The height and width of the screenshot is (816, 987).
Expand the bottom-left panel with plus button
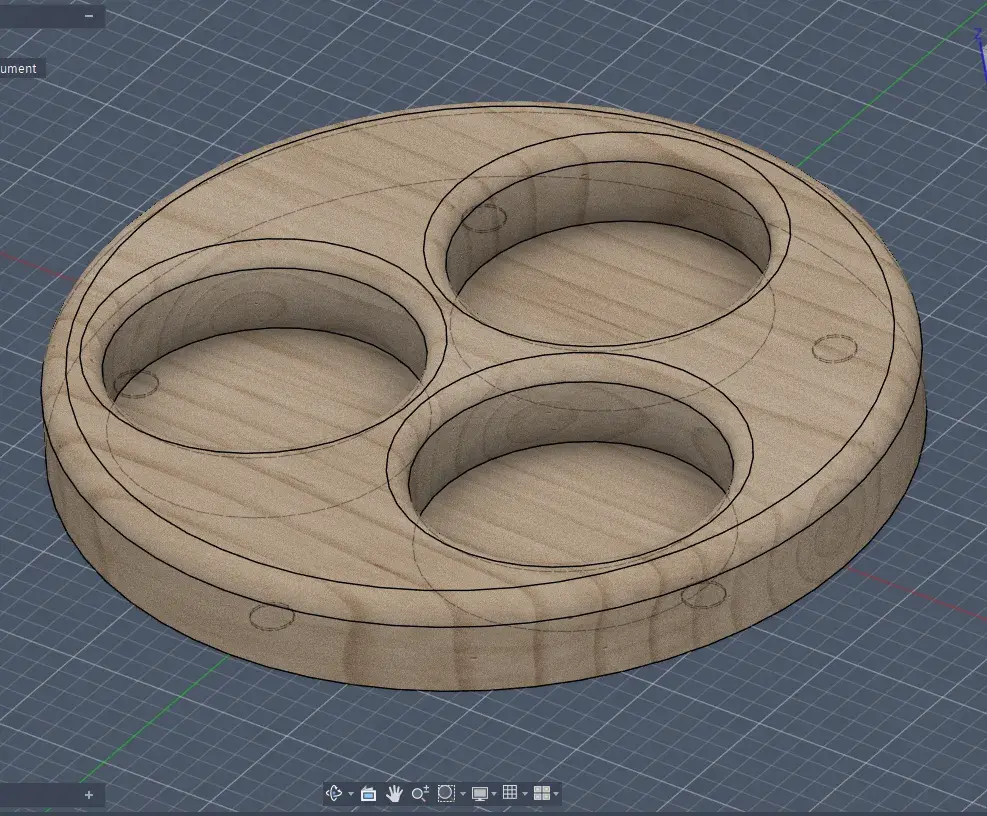coord(89,795)
